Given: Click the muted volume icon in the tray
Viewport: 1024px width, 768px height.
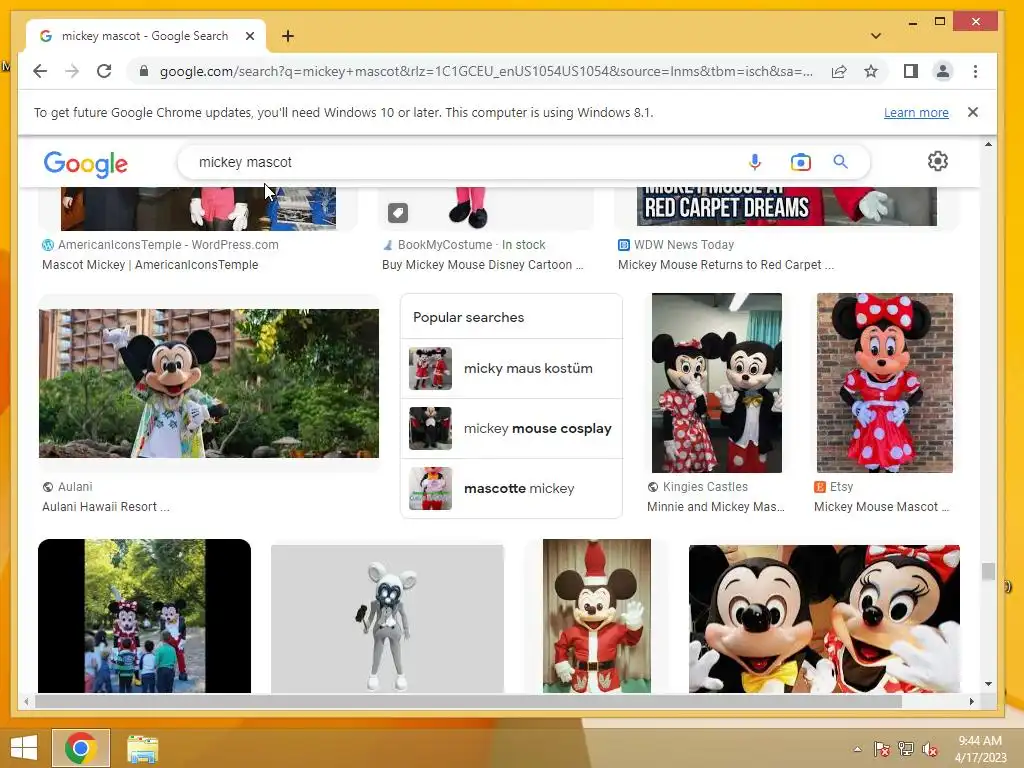Looking at the screenshot, I should [930, 749].
